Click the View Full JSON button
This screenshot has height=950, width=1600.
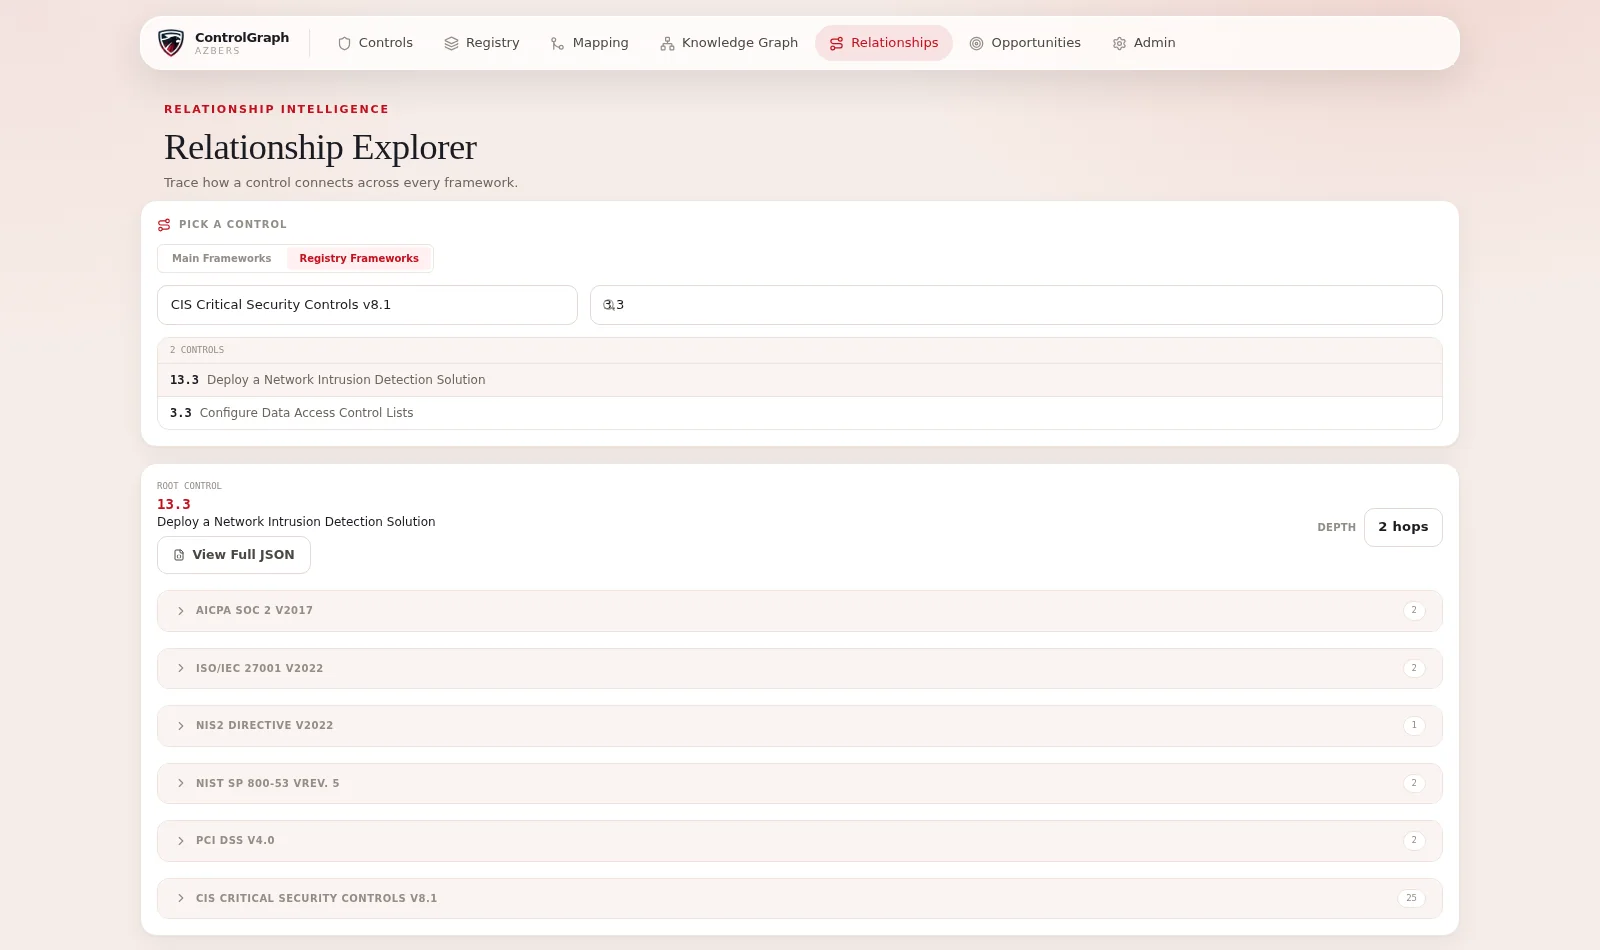234,555
